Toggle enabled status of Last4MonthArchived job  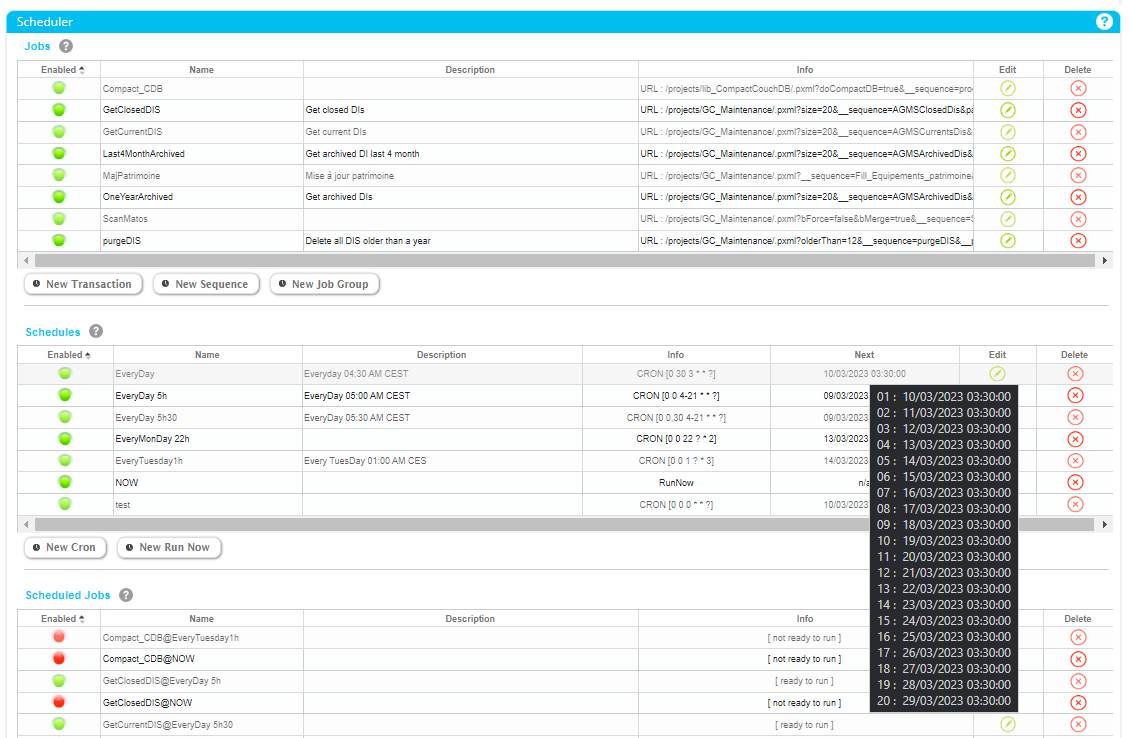coord(59,154)
